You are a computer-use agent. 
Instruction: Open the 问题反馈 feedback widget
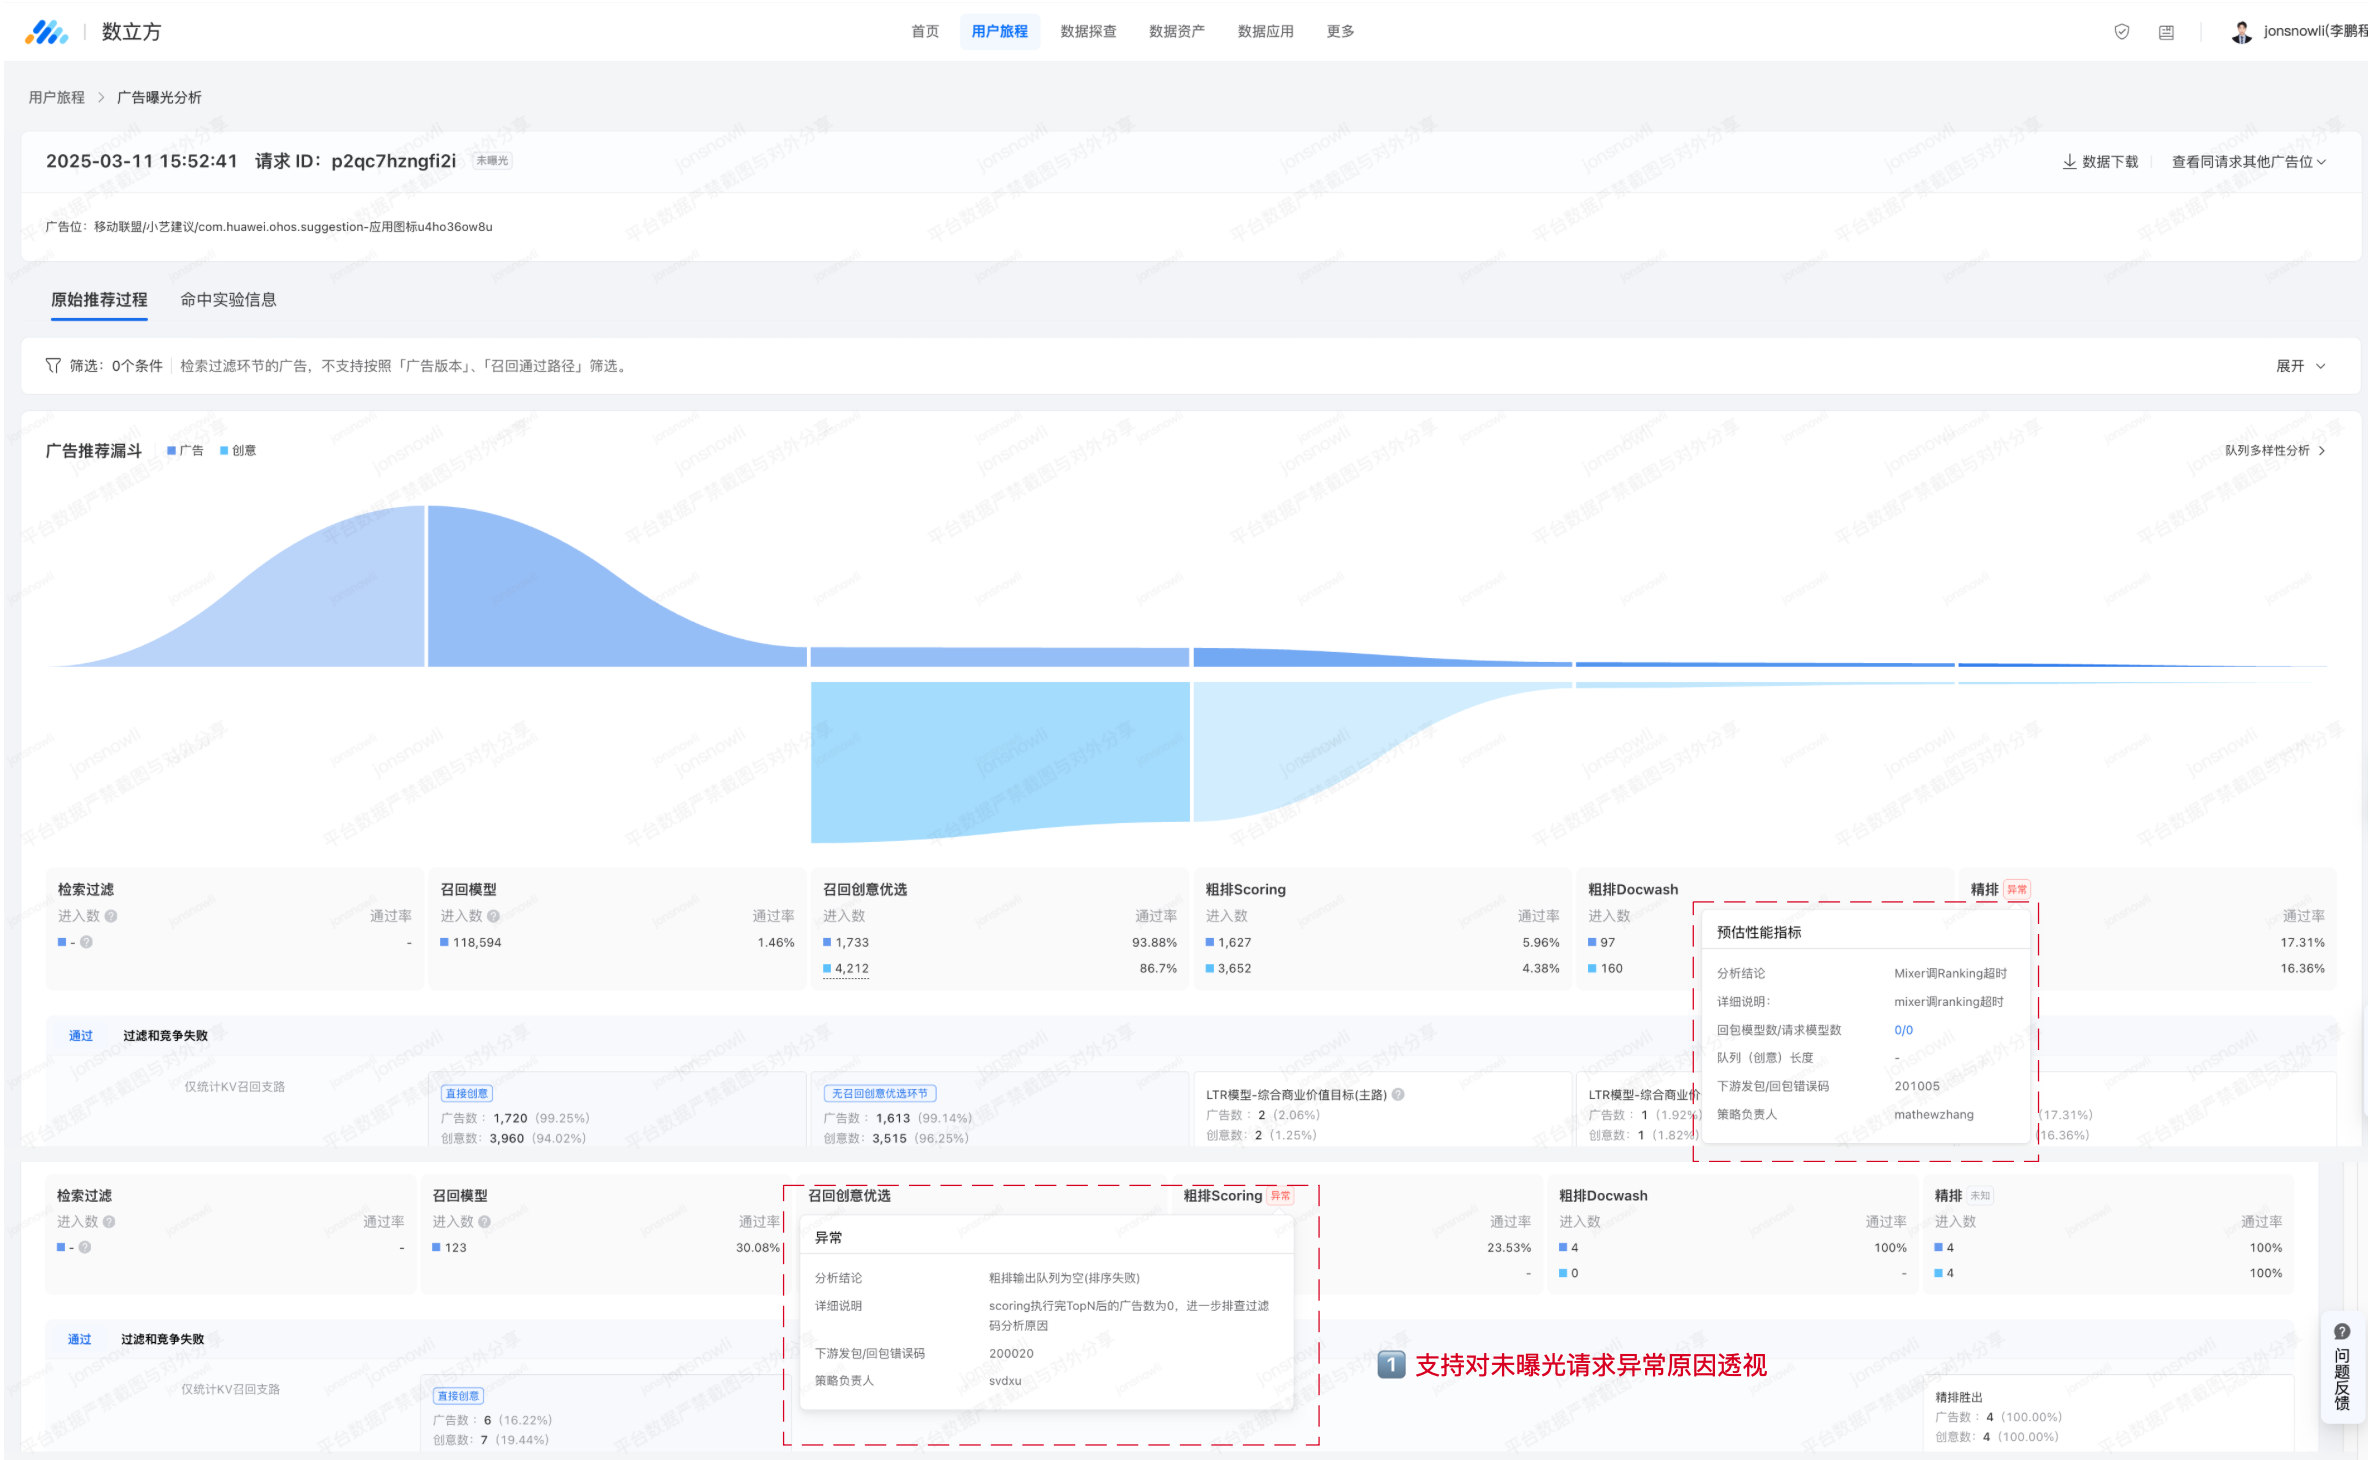click(x=2341, y=1367)
